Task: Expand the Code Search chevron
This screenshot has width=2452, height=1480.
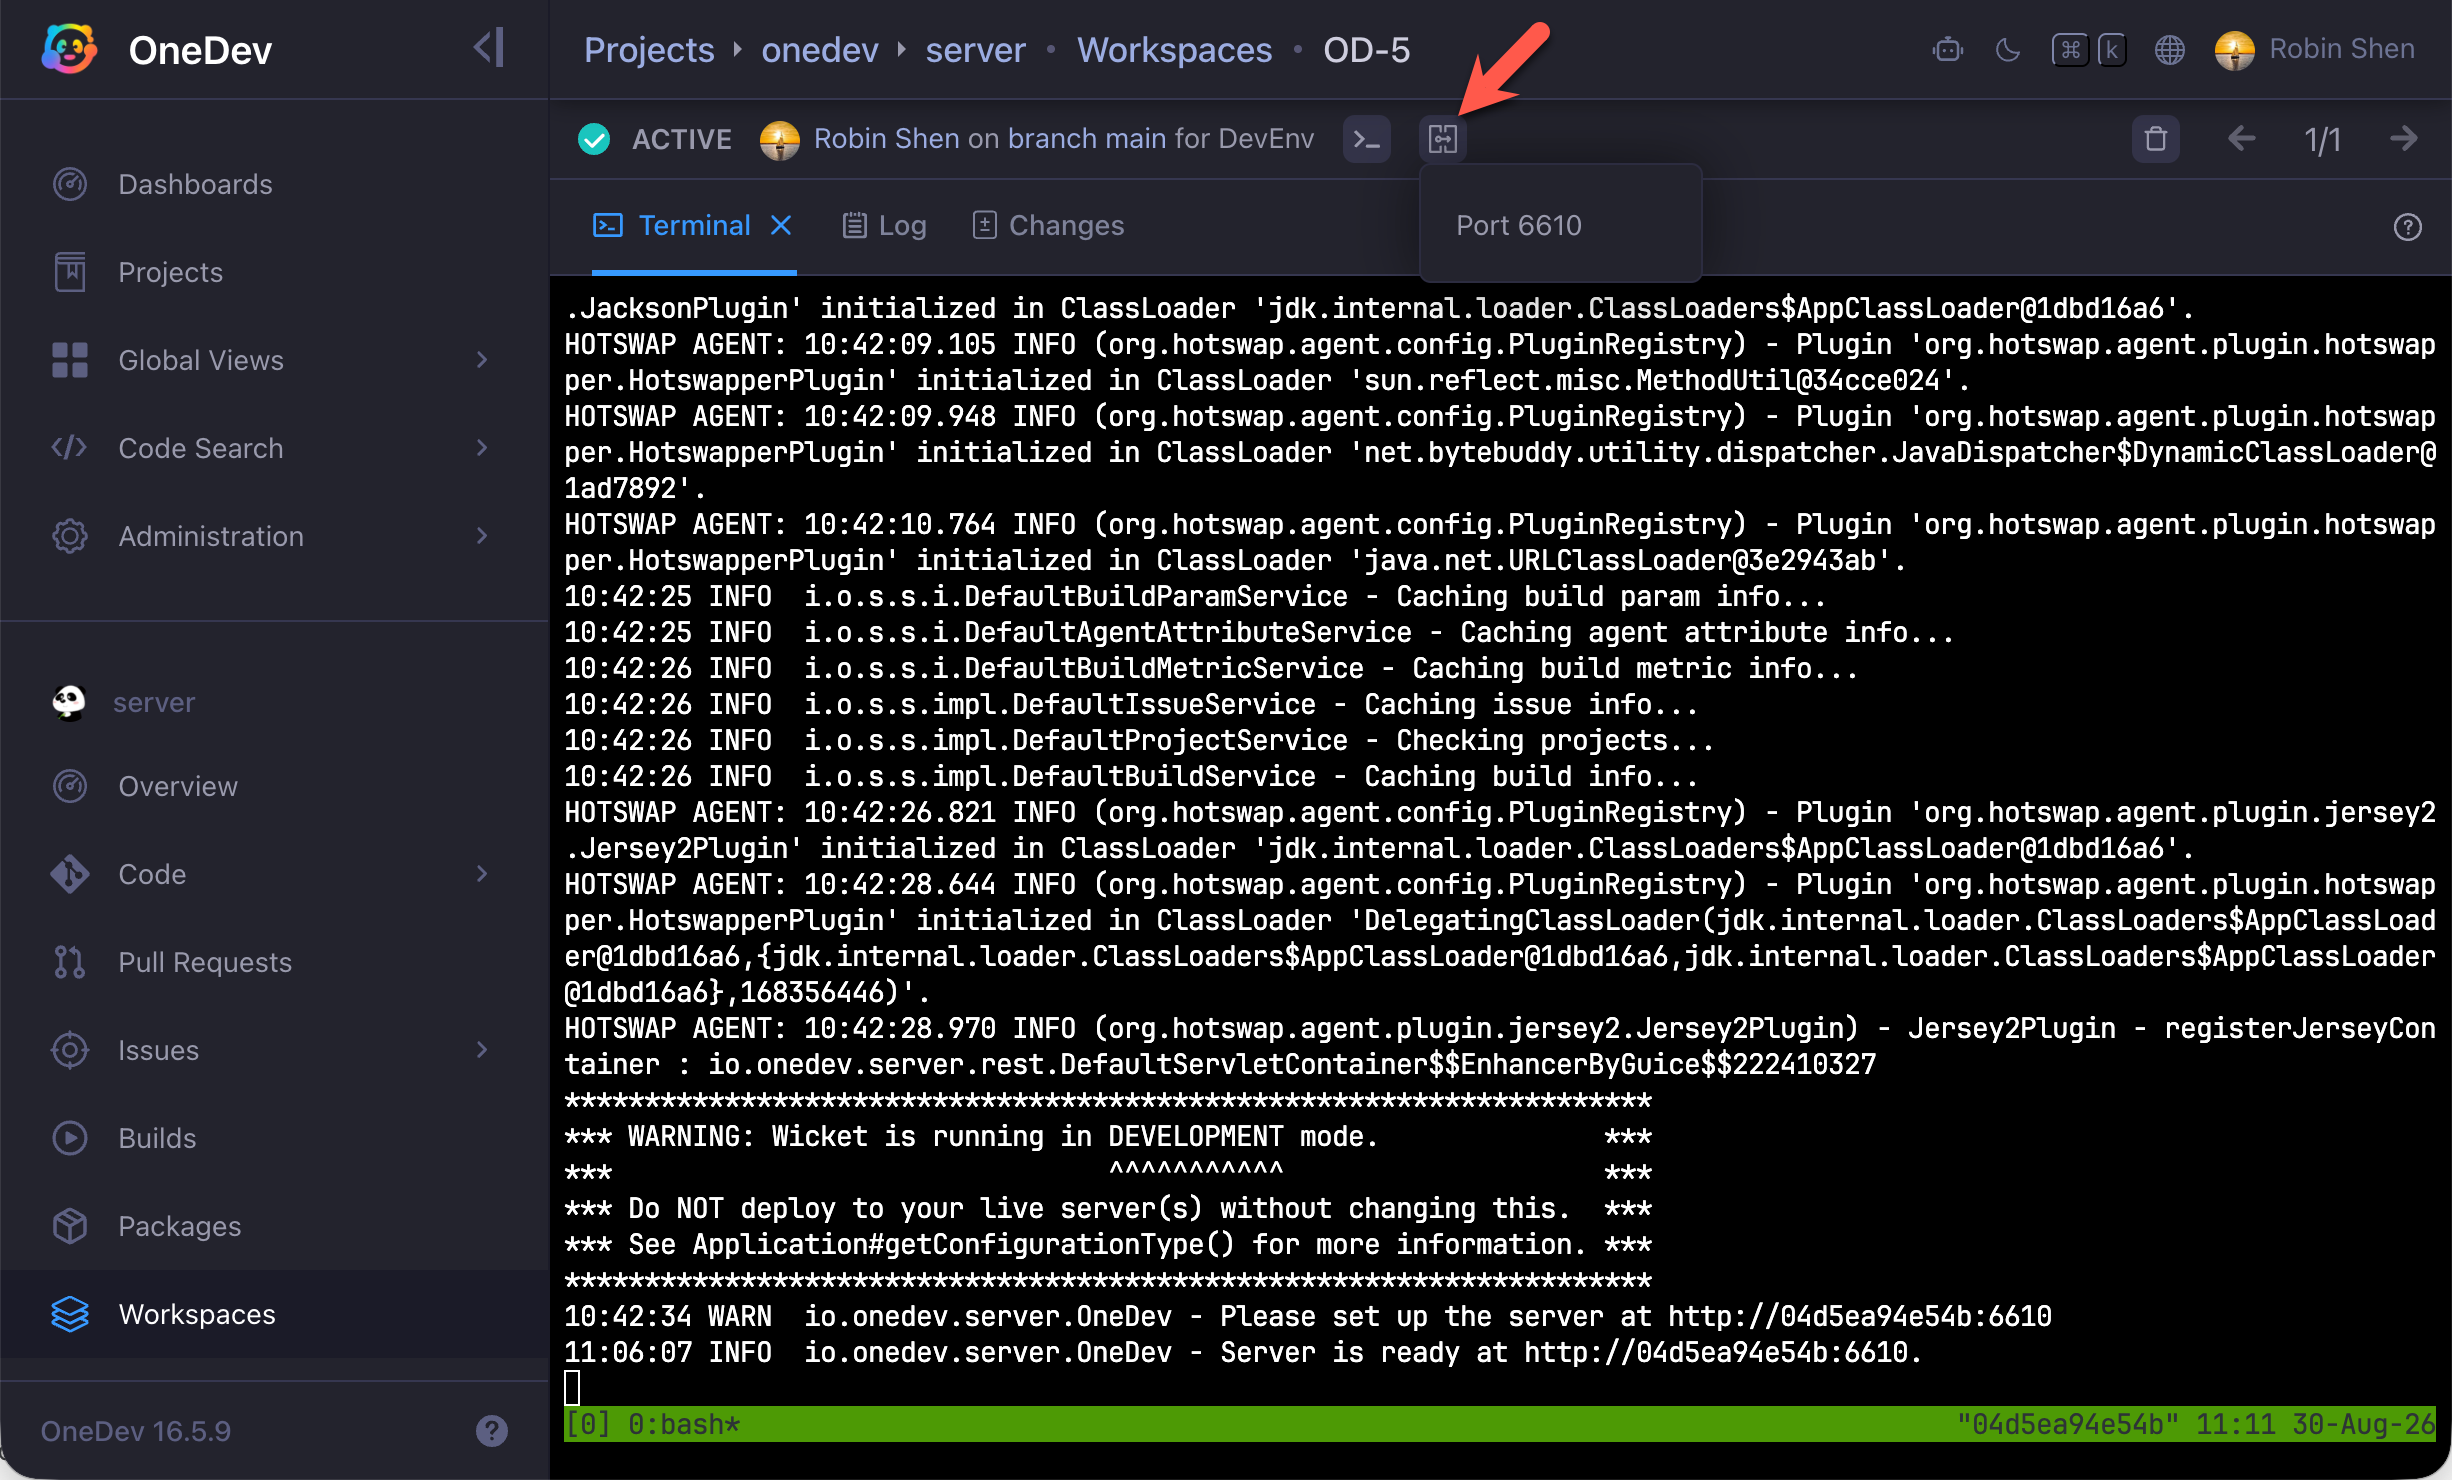Action: point(482,447)
